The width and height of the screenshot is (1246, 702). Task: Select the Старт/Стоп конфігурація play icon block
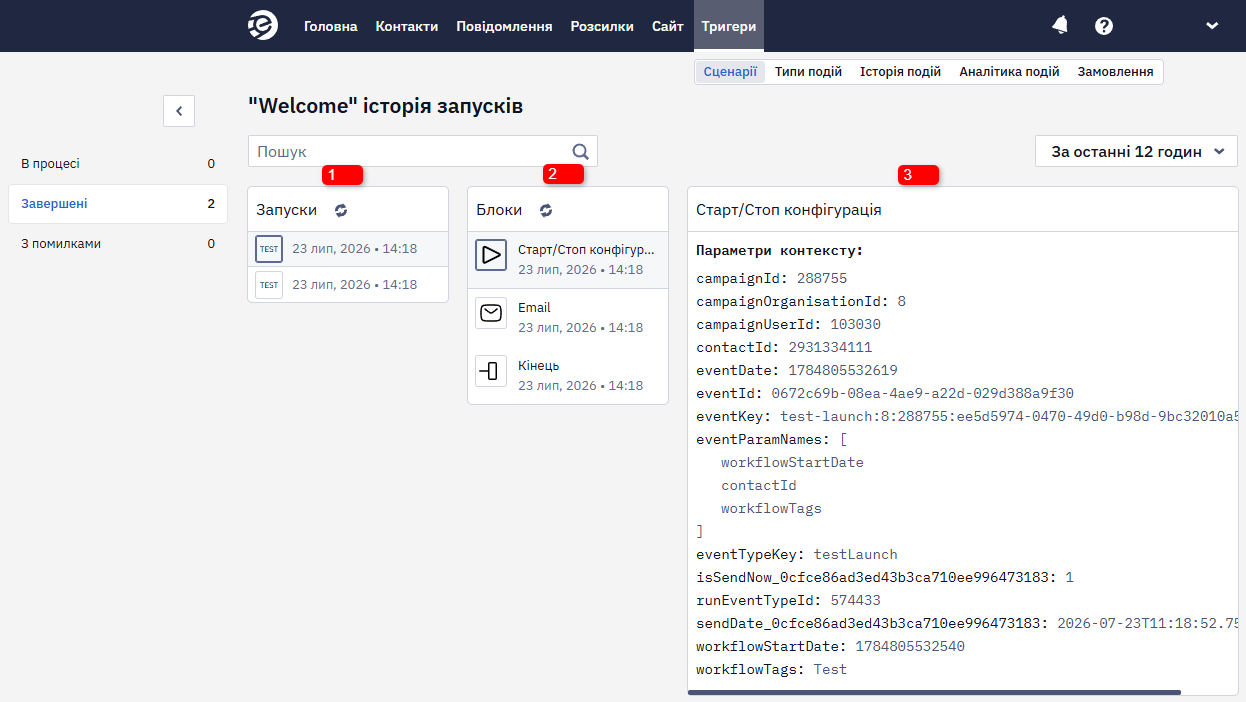(x=491, y=255)
